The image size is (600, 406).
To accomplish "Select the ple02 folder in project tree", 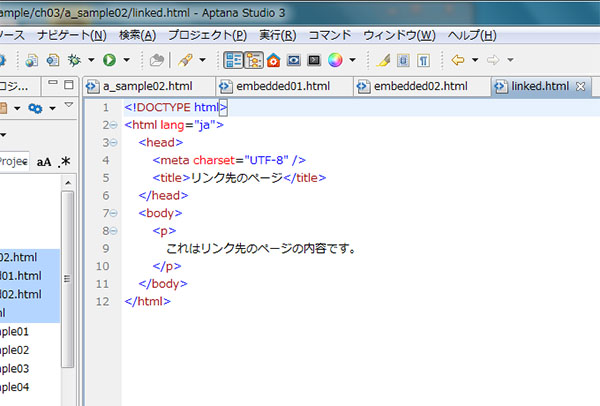I will [15, 350].
